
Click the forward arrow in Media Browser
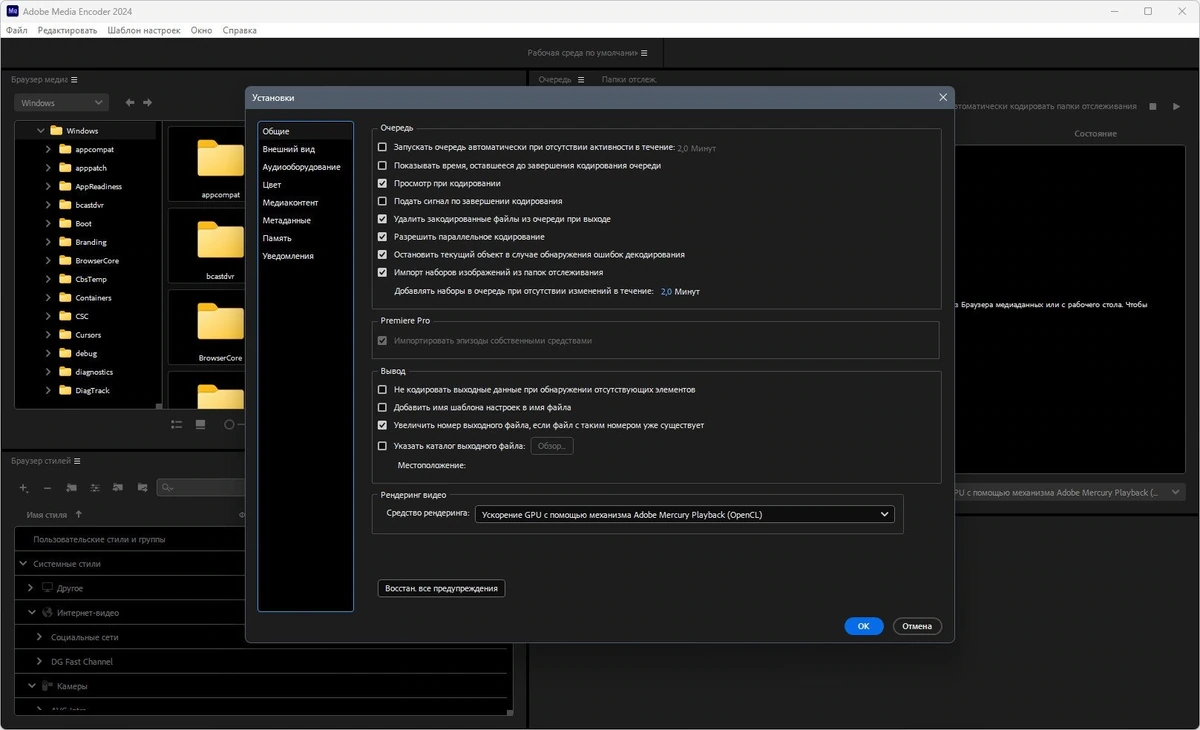148,102
